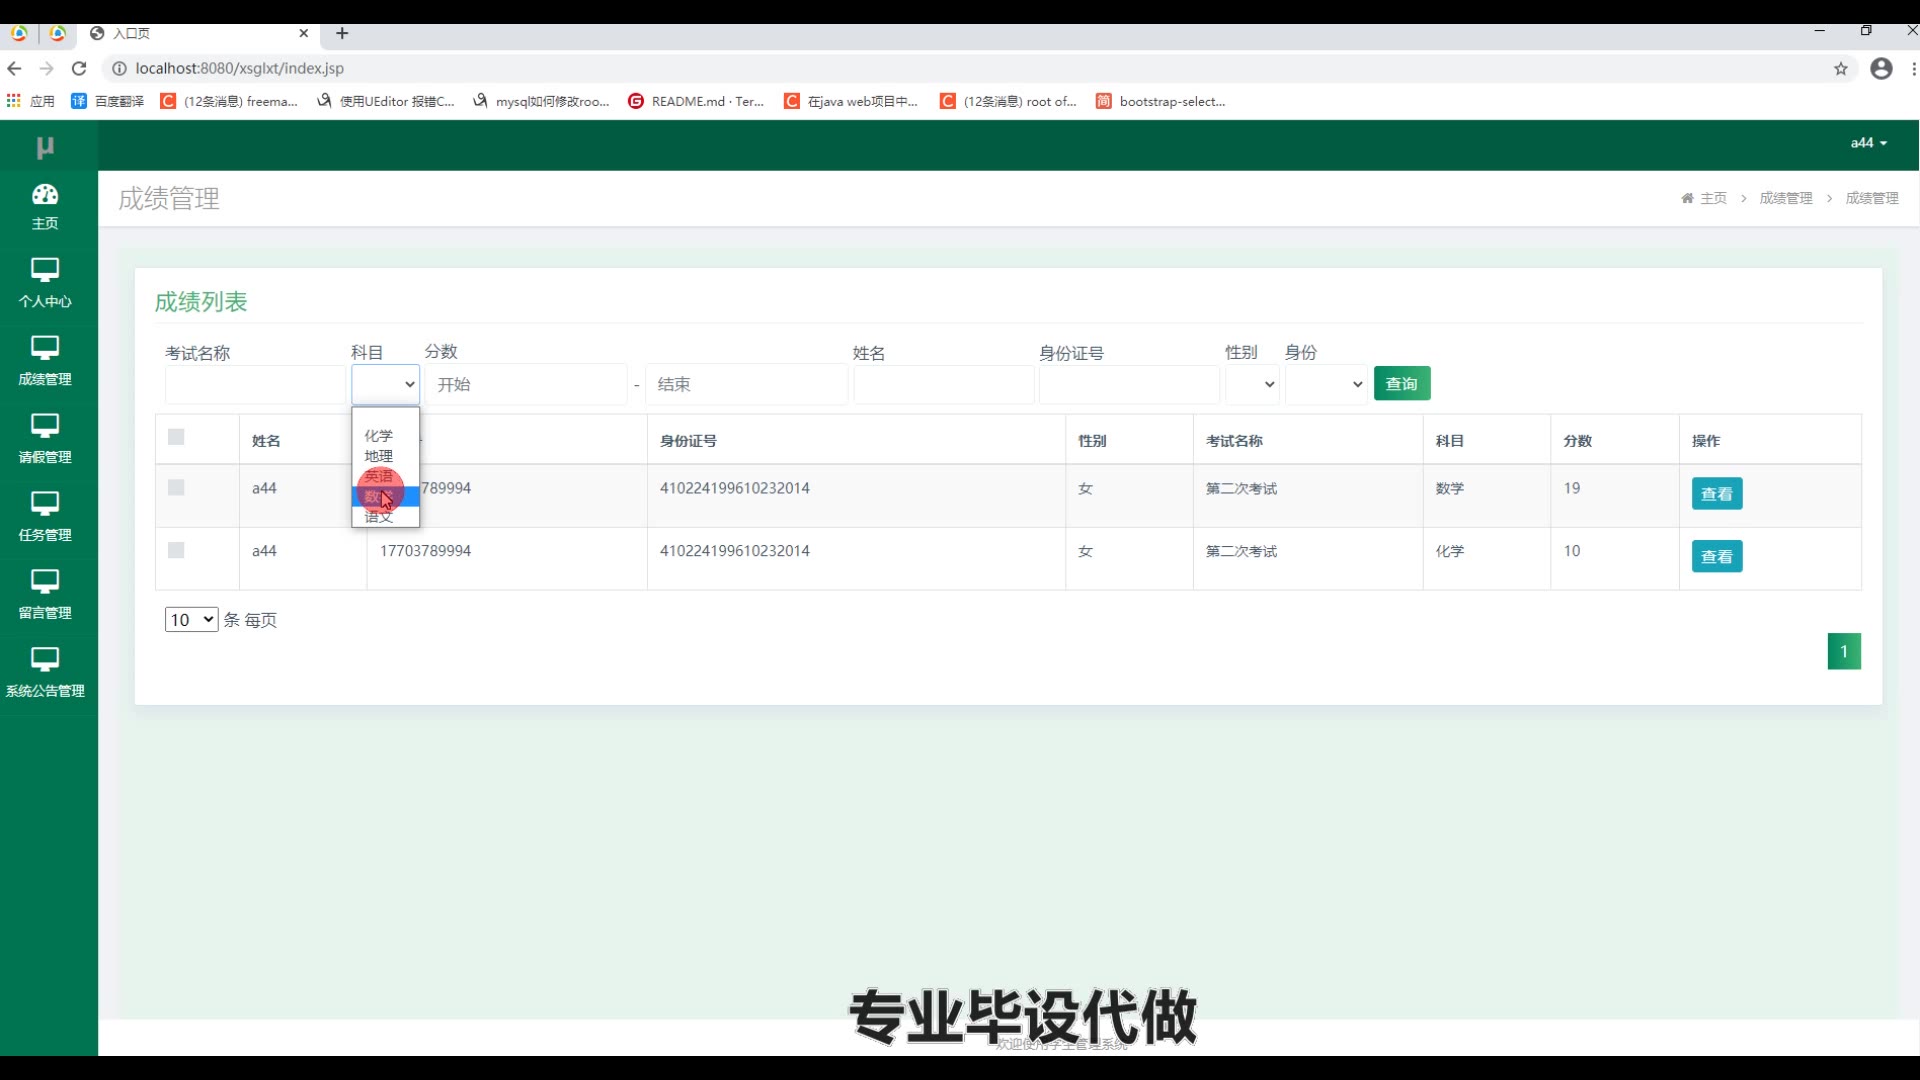Select 化学 from the subject list
Viewport: 1920px width, 1080px height.
pyautogui.click(x=385, y=435)
